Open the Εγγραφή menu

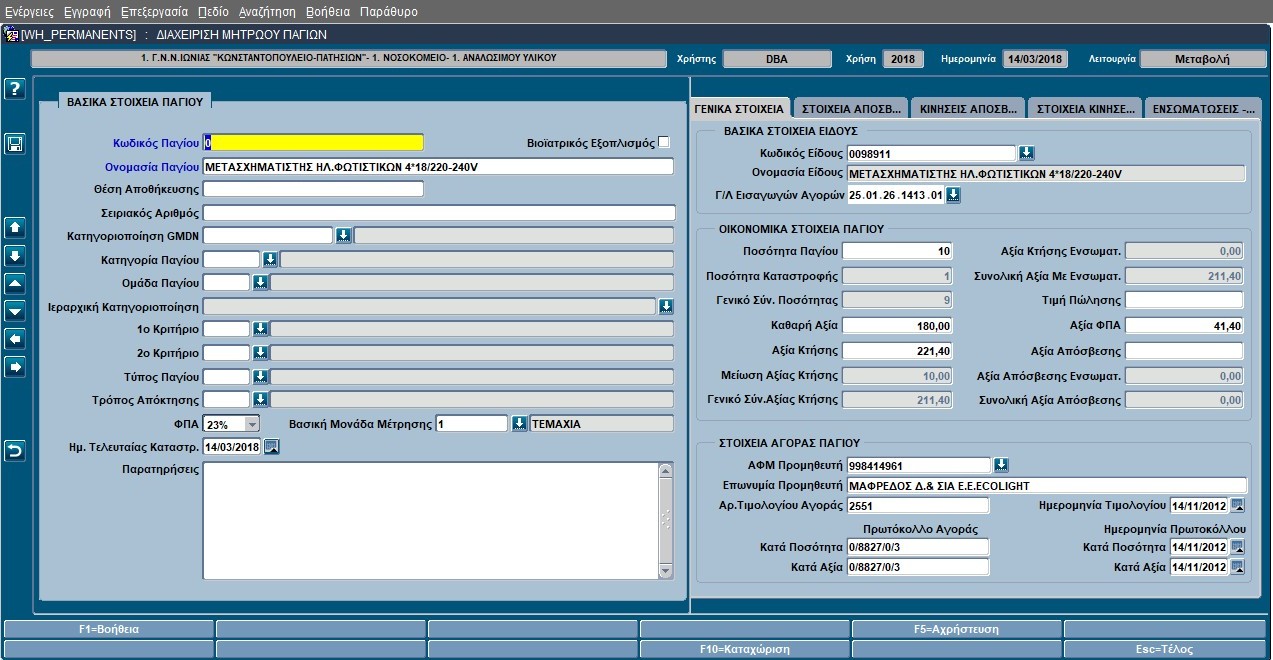pyautogui.click(x=87, y=12)
